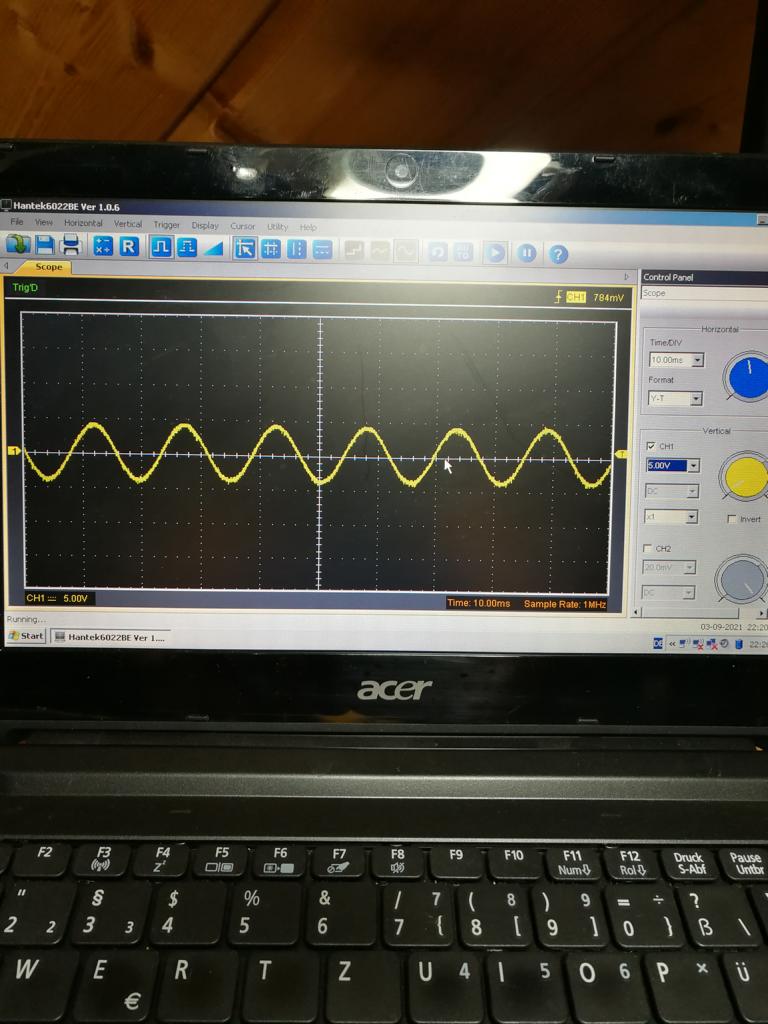This screenshot has width=768, height=1024.
Task: Click the grey CH2 vertical knob
Action: (x=741, y=579)
